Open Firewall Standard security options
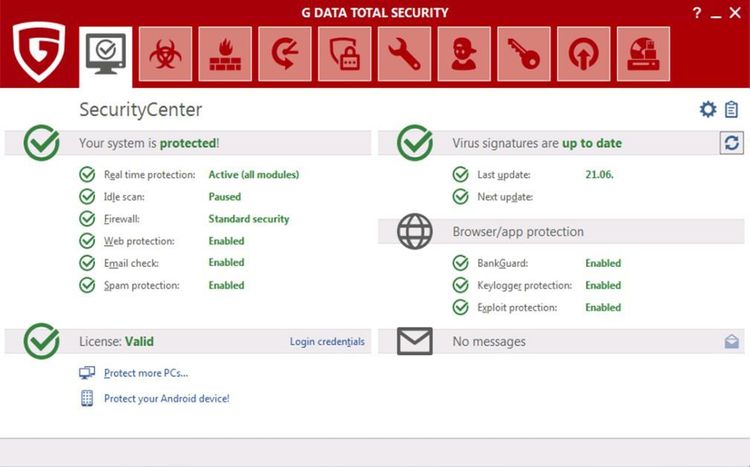The height and width of the screenshot is (467, 750). point(248,219)
